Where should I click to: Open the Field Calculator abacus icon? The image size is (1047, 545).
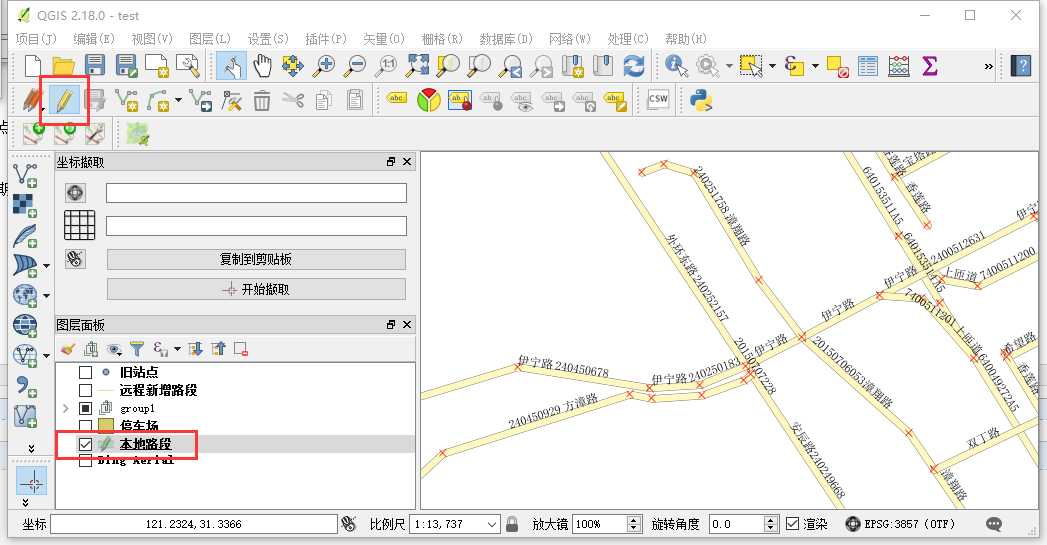click(899, 66)
